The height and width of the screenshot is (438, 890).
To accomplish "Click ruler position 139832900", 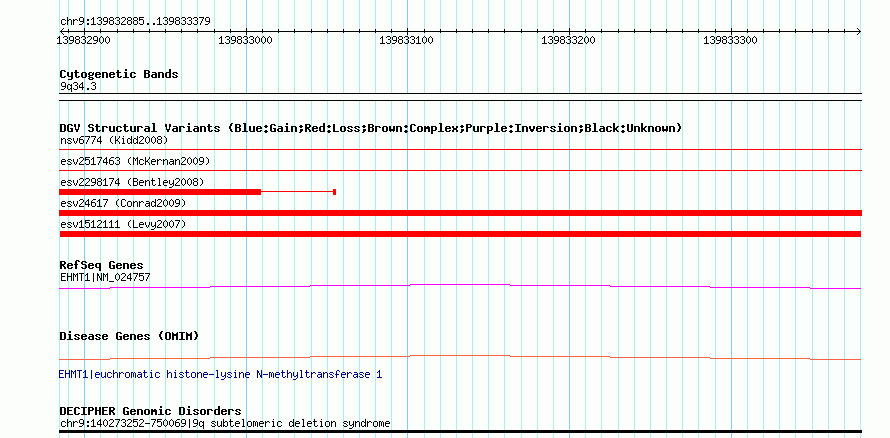I will point(83,41).
